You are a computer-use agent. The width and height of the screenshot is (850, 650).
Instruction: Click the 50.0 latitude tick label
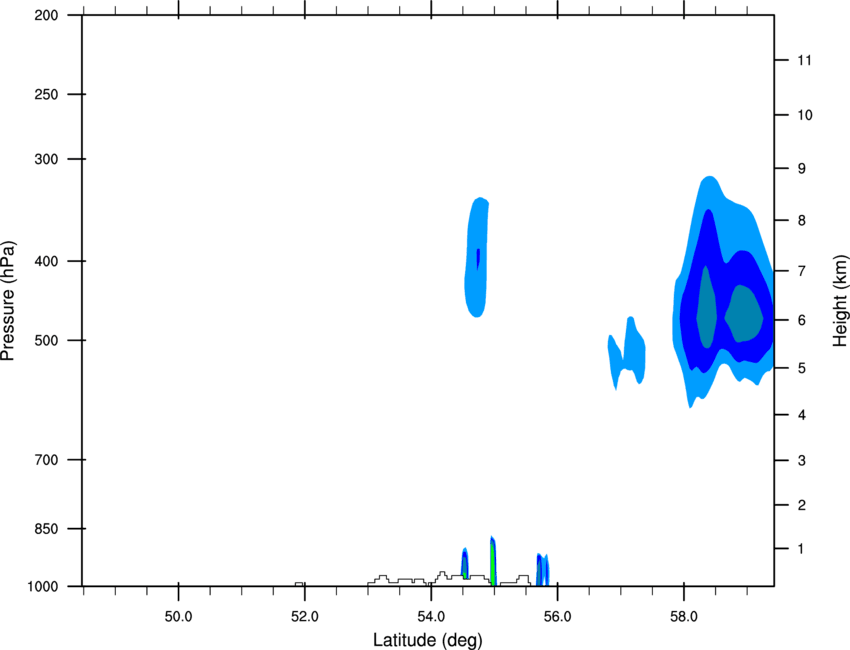pos(178,615)
